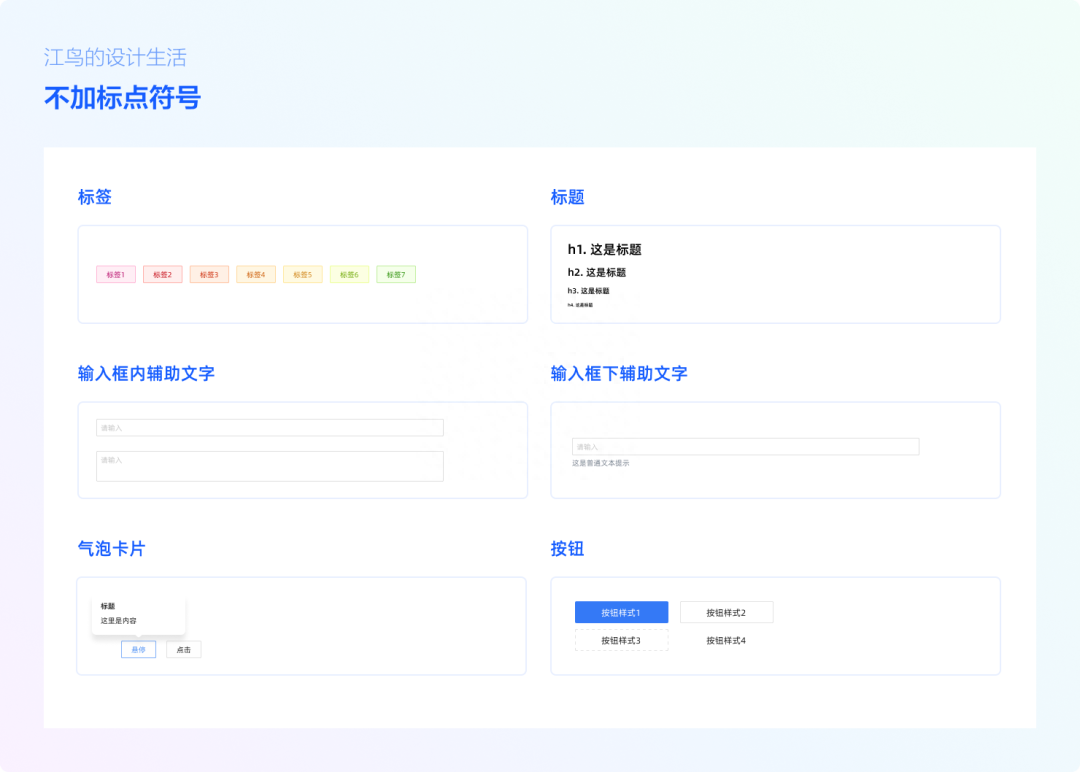Image resolution: width=1080 pixels, height=772 pixels.
Task: Select the pink 标签1 tag
Action: coord(115,274)
